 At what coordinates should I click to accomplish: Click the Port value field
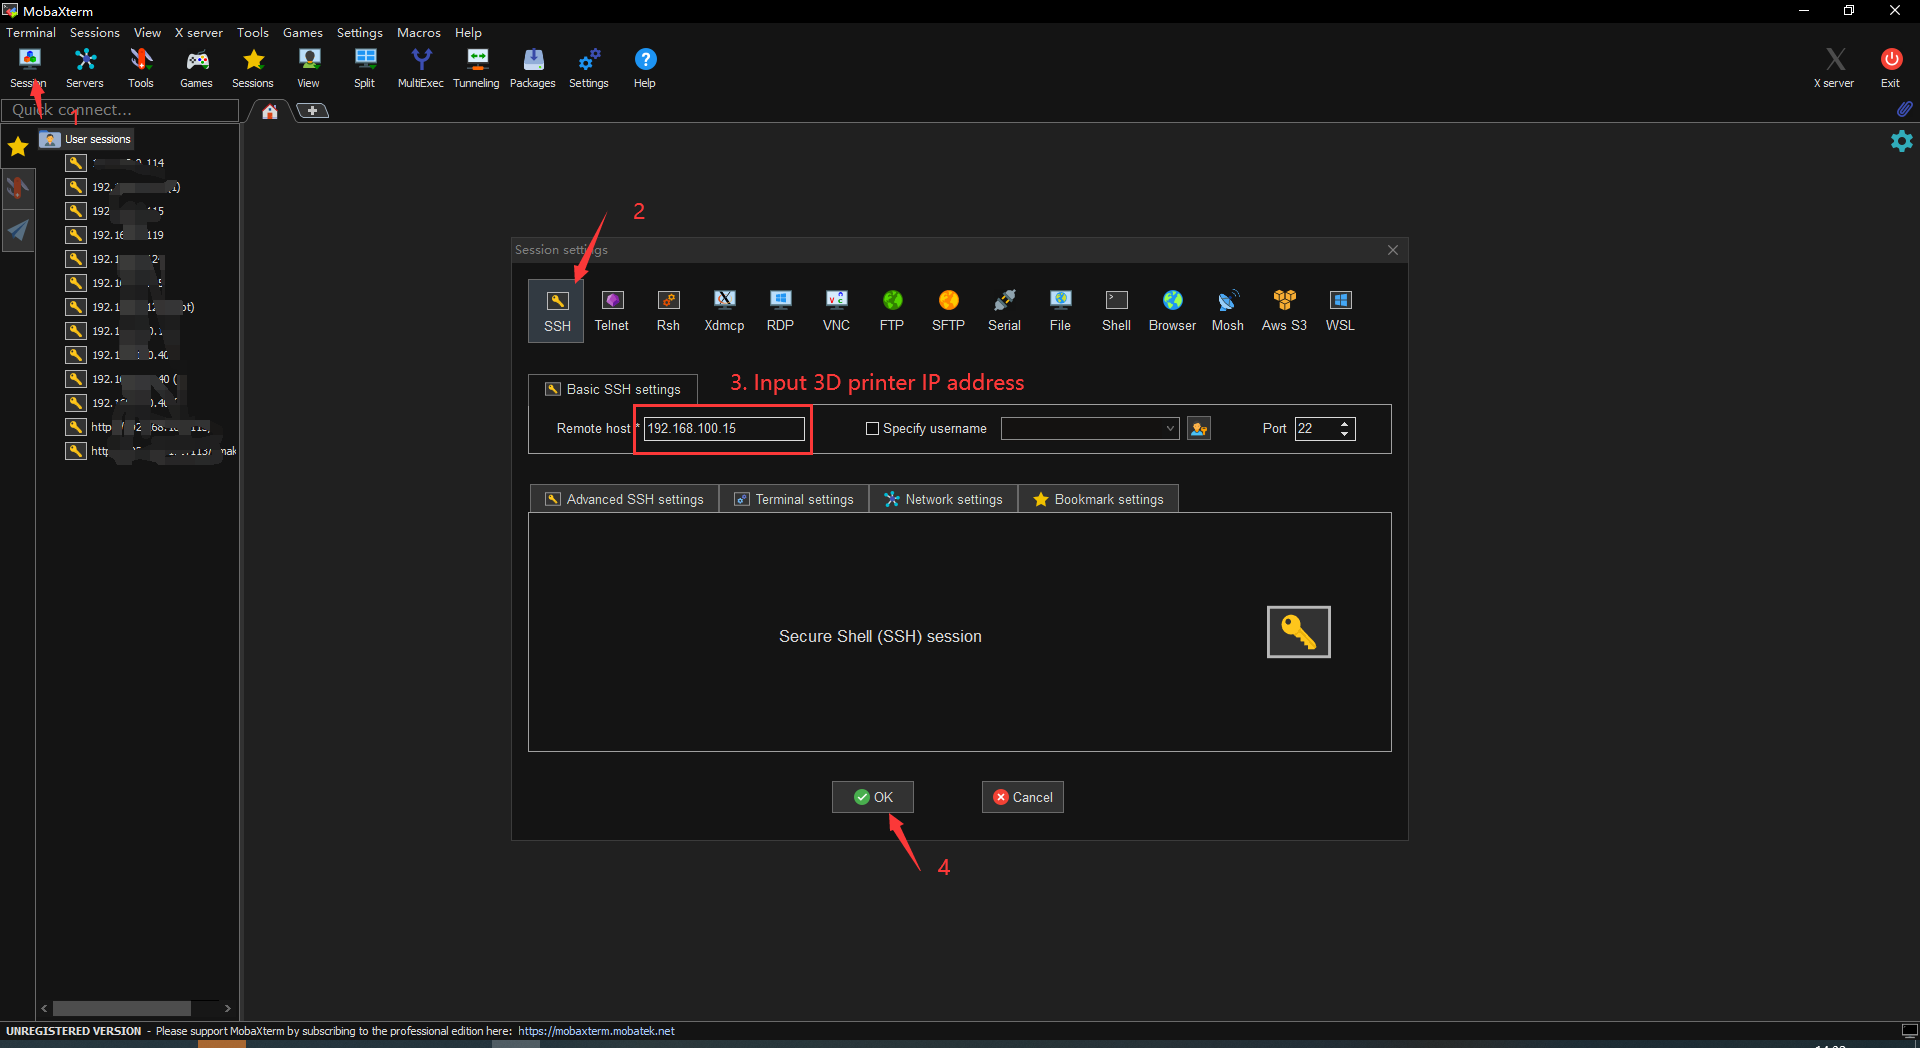click(x=1316, y=429)
